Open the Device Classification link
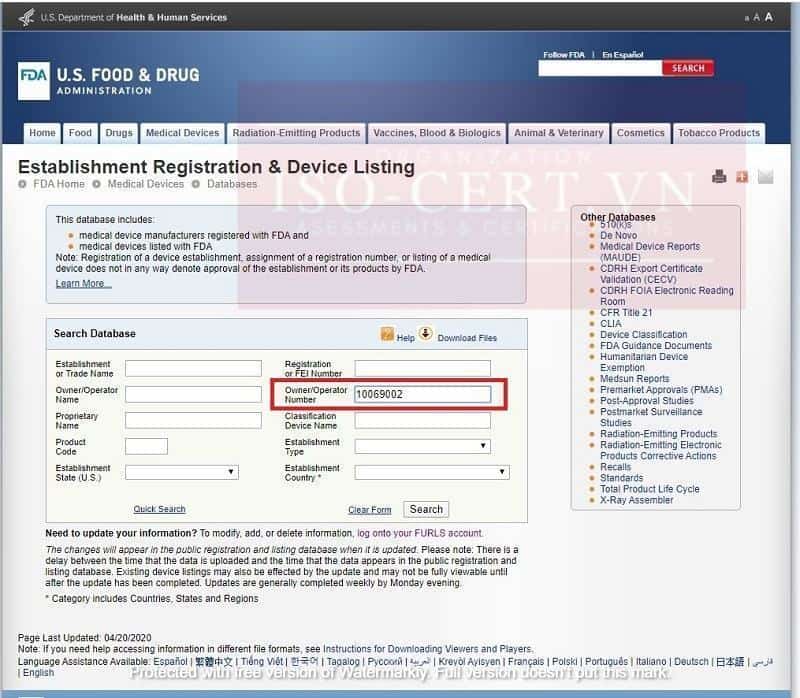The height and width of the screenshot is (698, 800). (643, 335)
